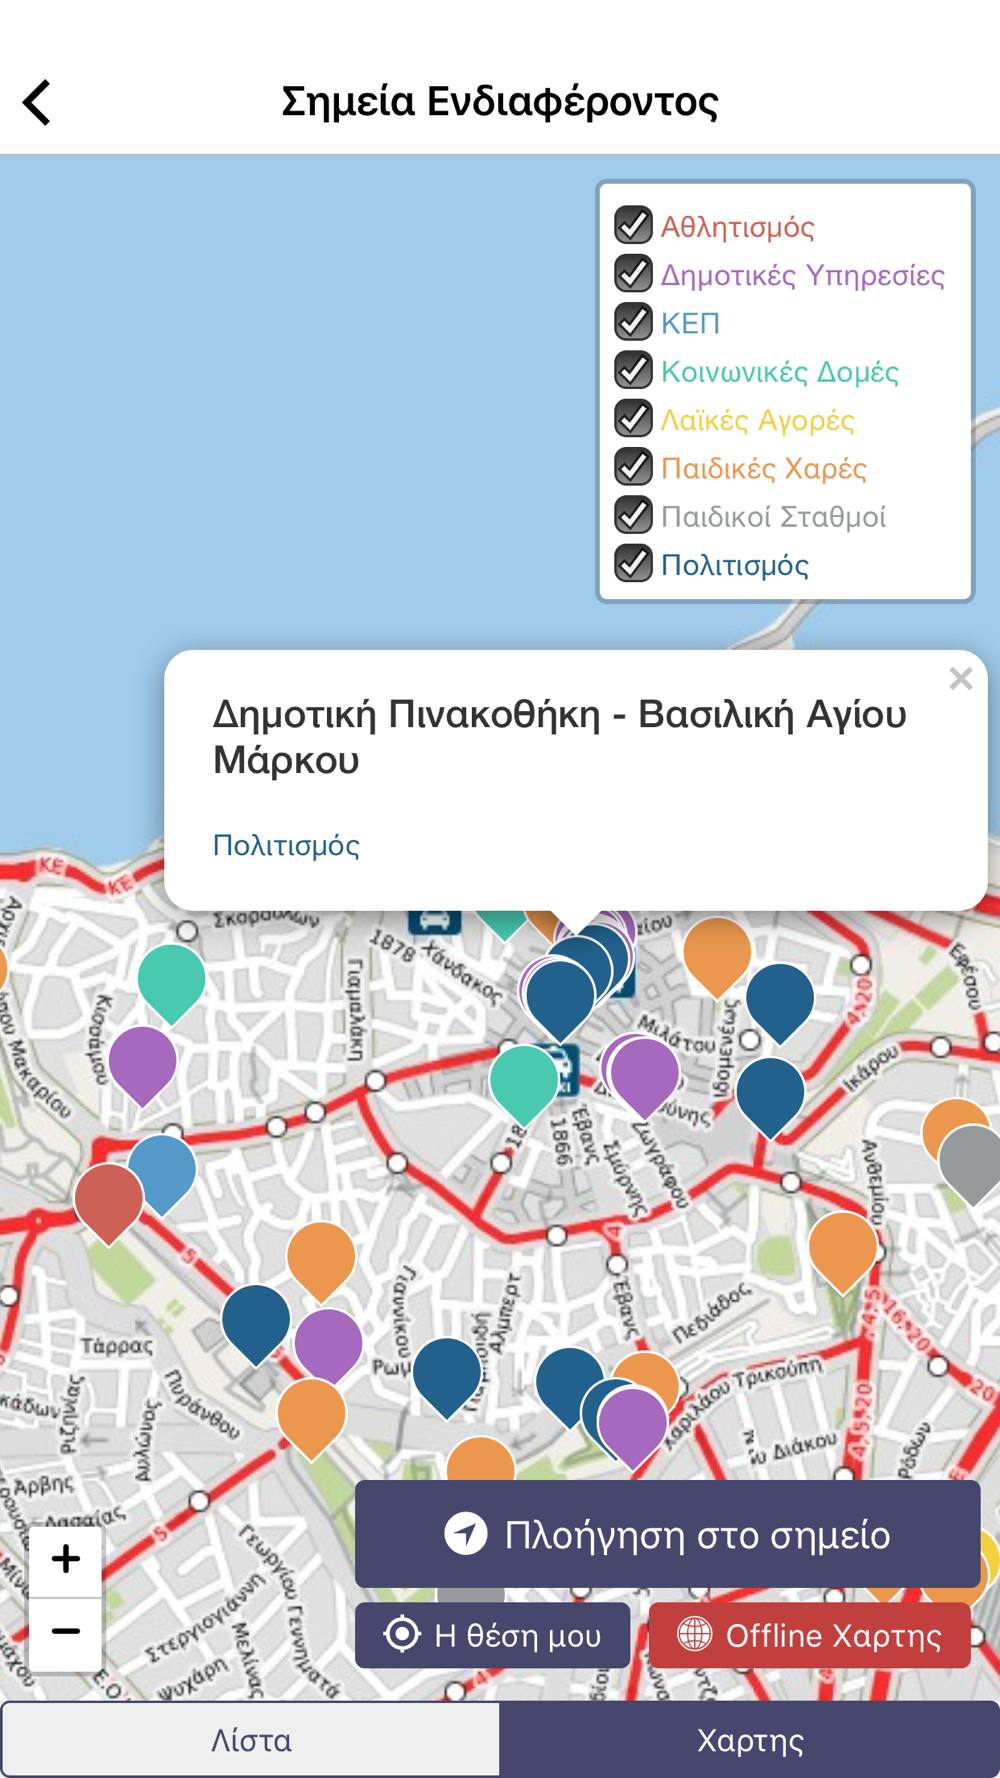Screen dimensions: 1000x1778
Task: Select the orange pin above Ιδομενέως street
Action: coord(717,957)
